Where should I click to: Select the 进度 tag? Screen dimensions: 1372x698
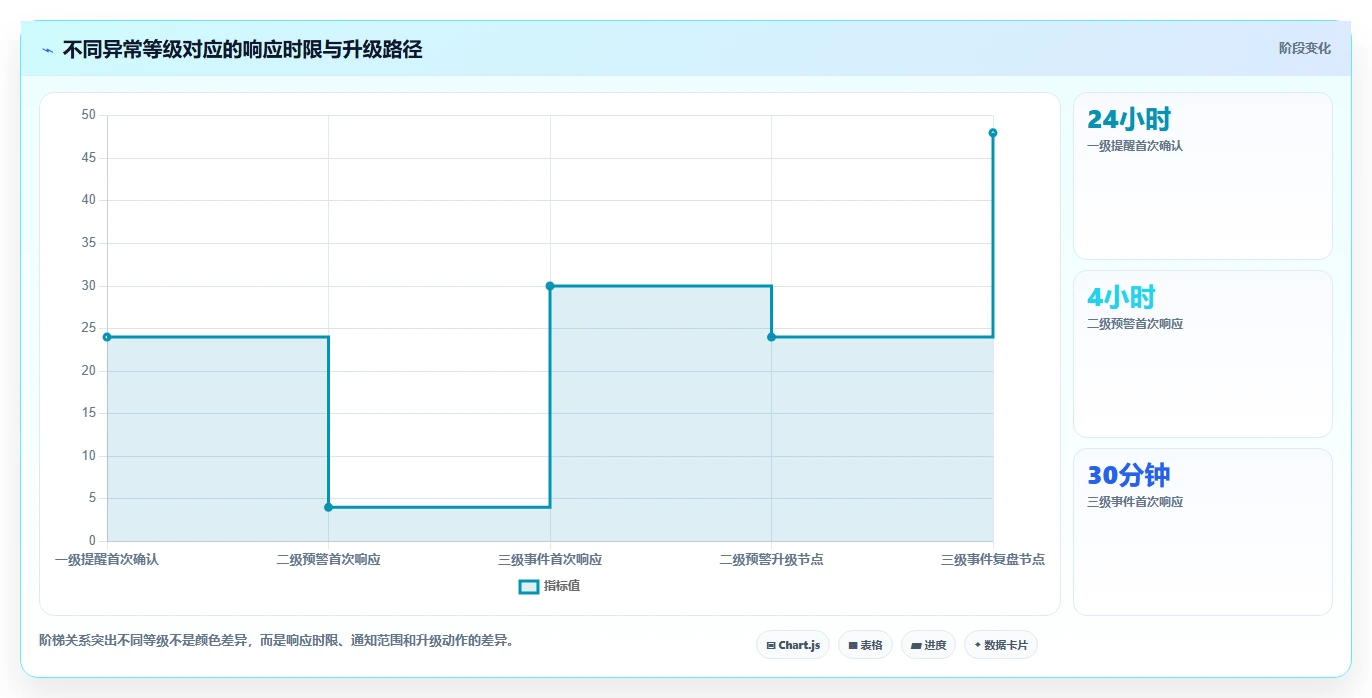(x=928, y=645)
